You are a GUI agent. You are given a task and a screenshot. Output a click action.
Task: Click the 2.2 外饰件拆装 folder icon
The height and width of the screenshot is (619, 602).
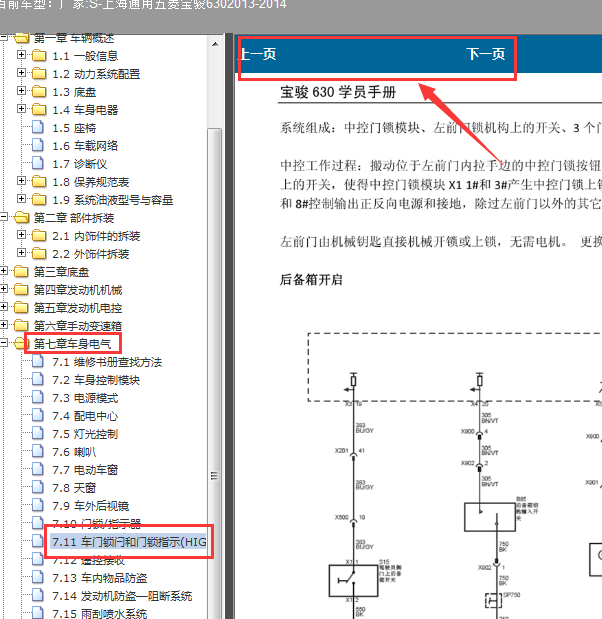[x=39, y=254]
